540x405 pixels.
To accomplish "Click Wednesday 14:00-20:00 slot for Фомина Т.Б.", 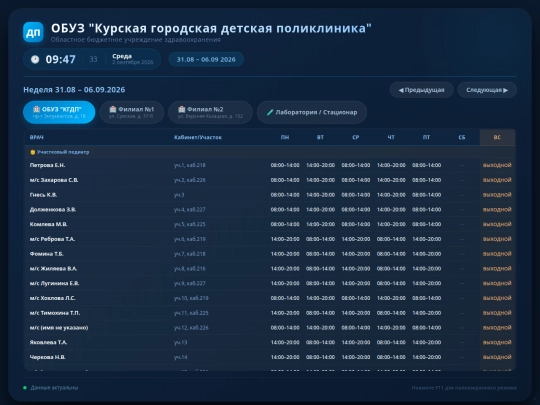I will [x=356, y=254].
